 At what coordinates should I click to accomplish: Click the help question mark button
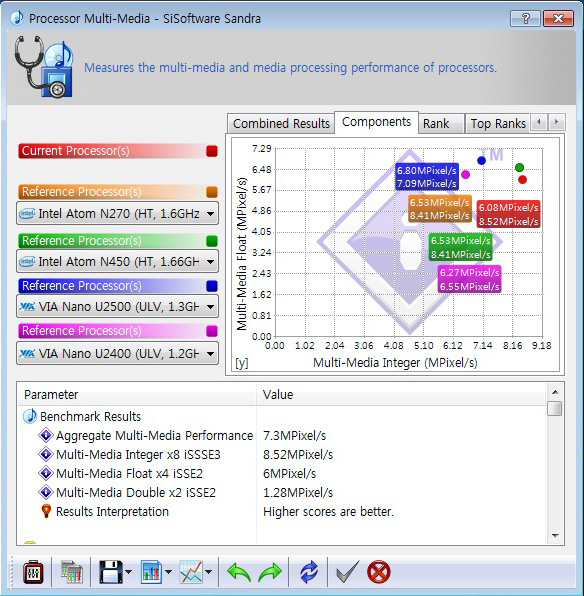(525, 18)
